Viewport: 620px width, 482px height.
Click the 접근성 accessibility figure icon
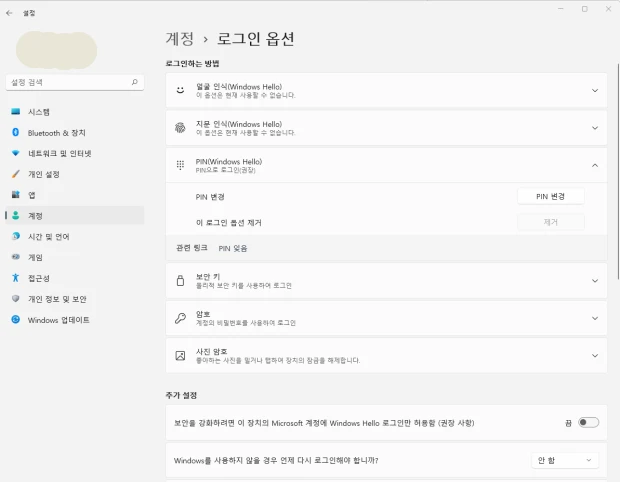coord(15,278)
